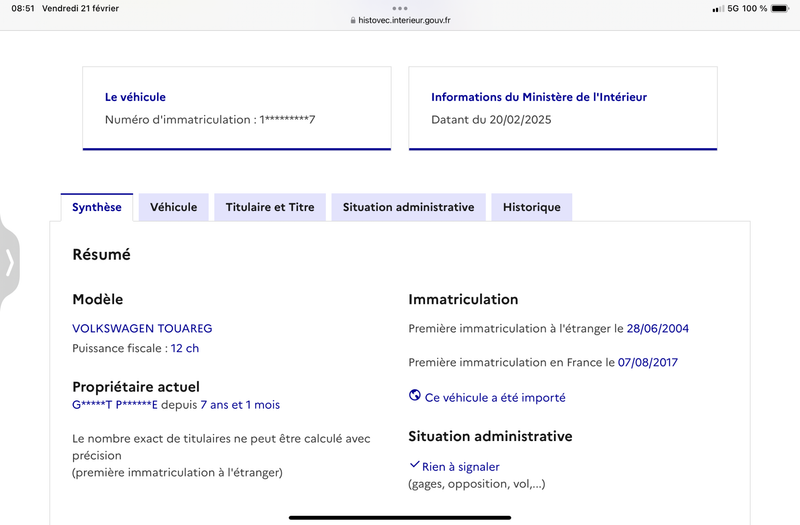Screen dimensions: 800x525
Task: Click the 'Le véhicule' card heading
Action: pos(135,97)
